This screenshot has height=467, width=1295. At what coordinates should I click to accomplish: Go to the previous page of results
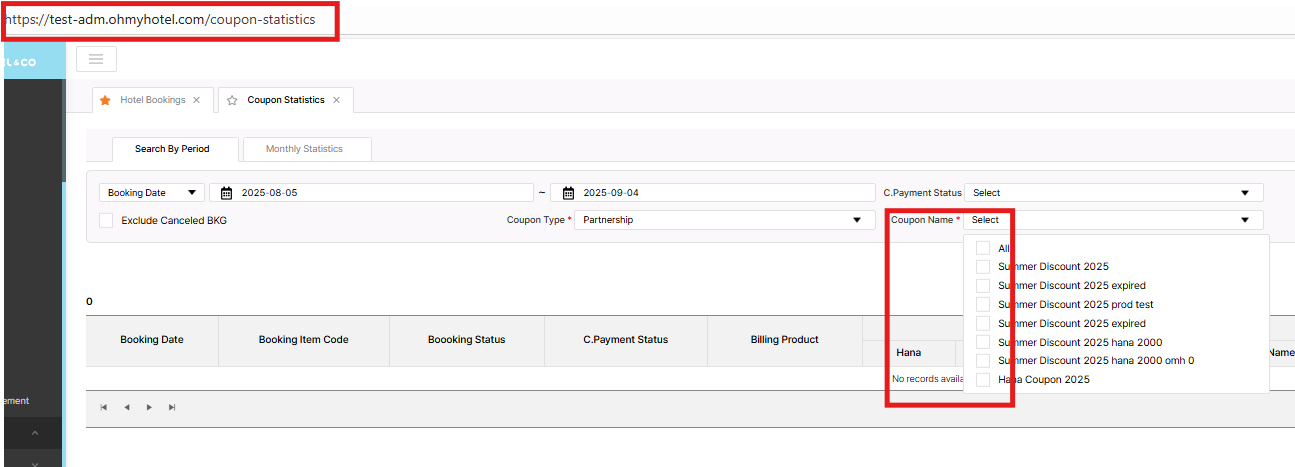(x=126, y=407)
